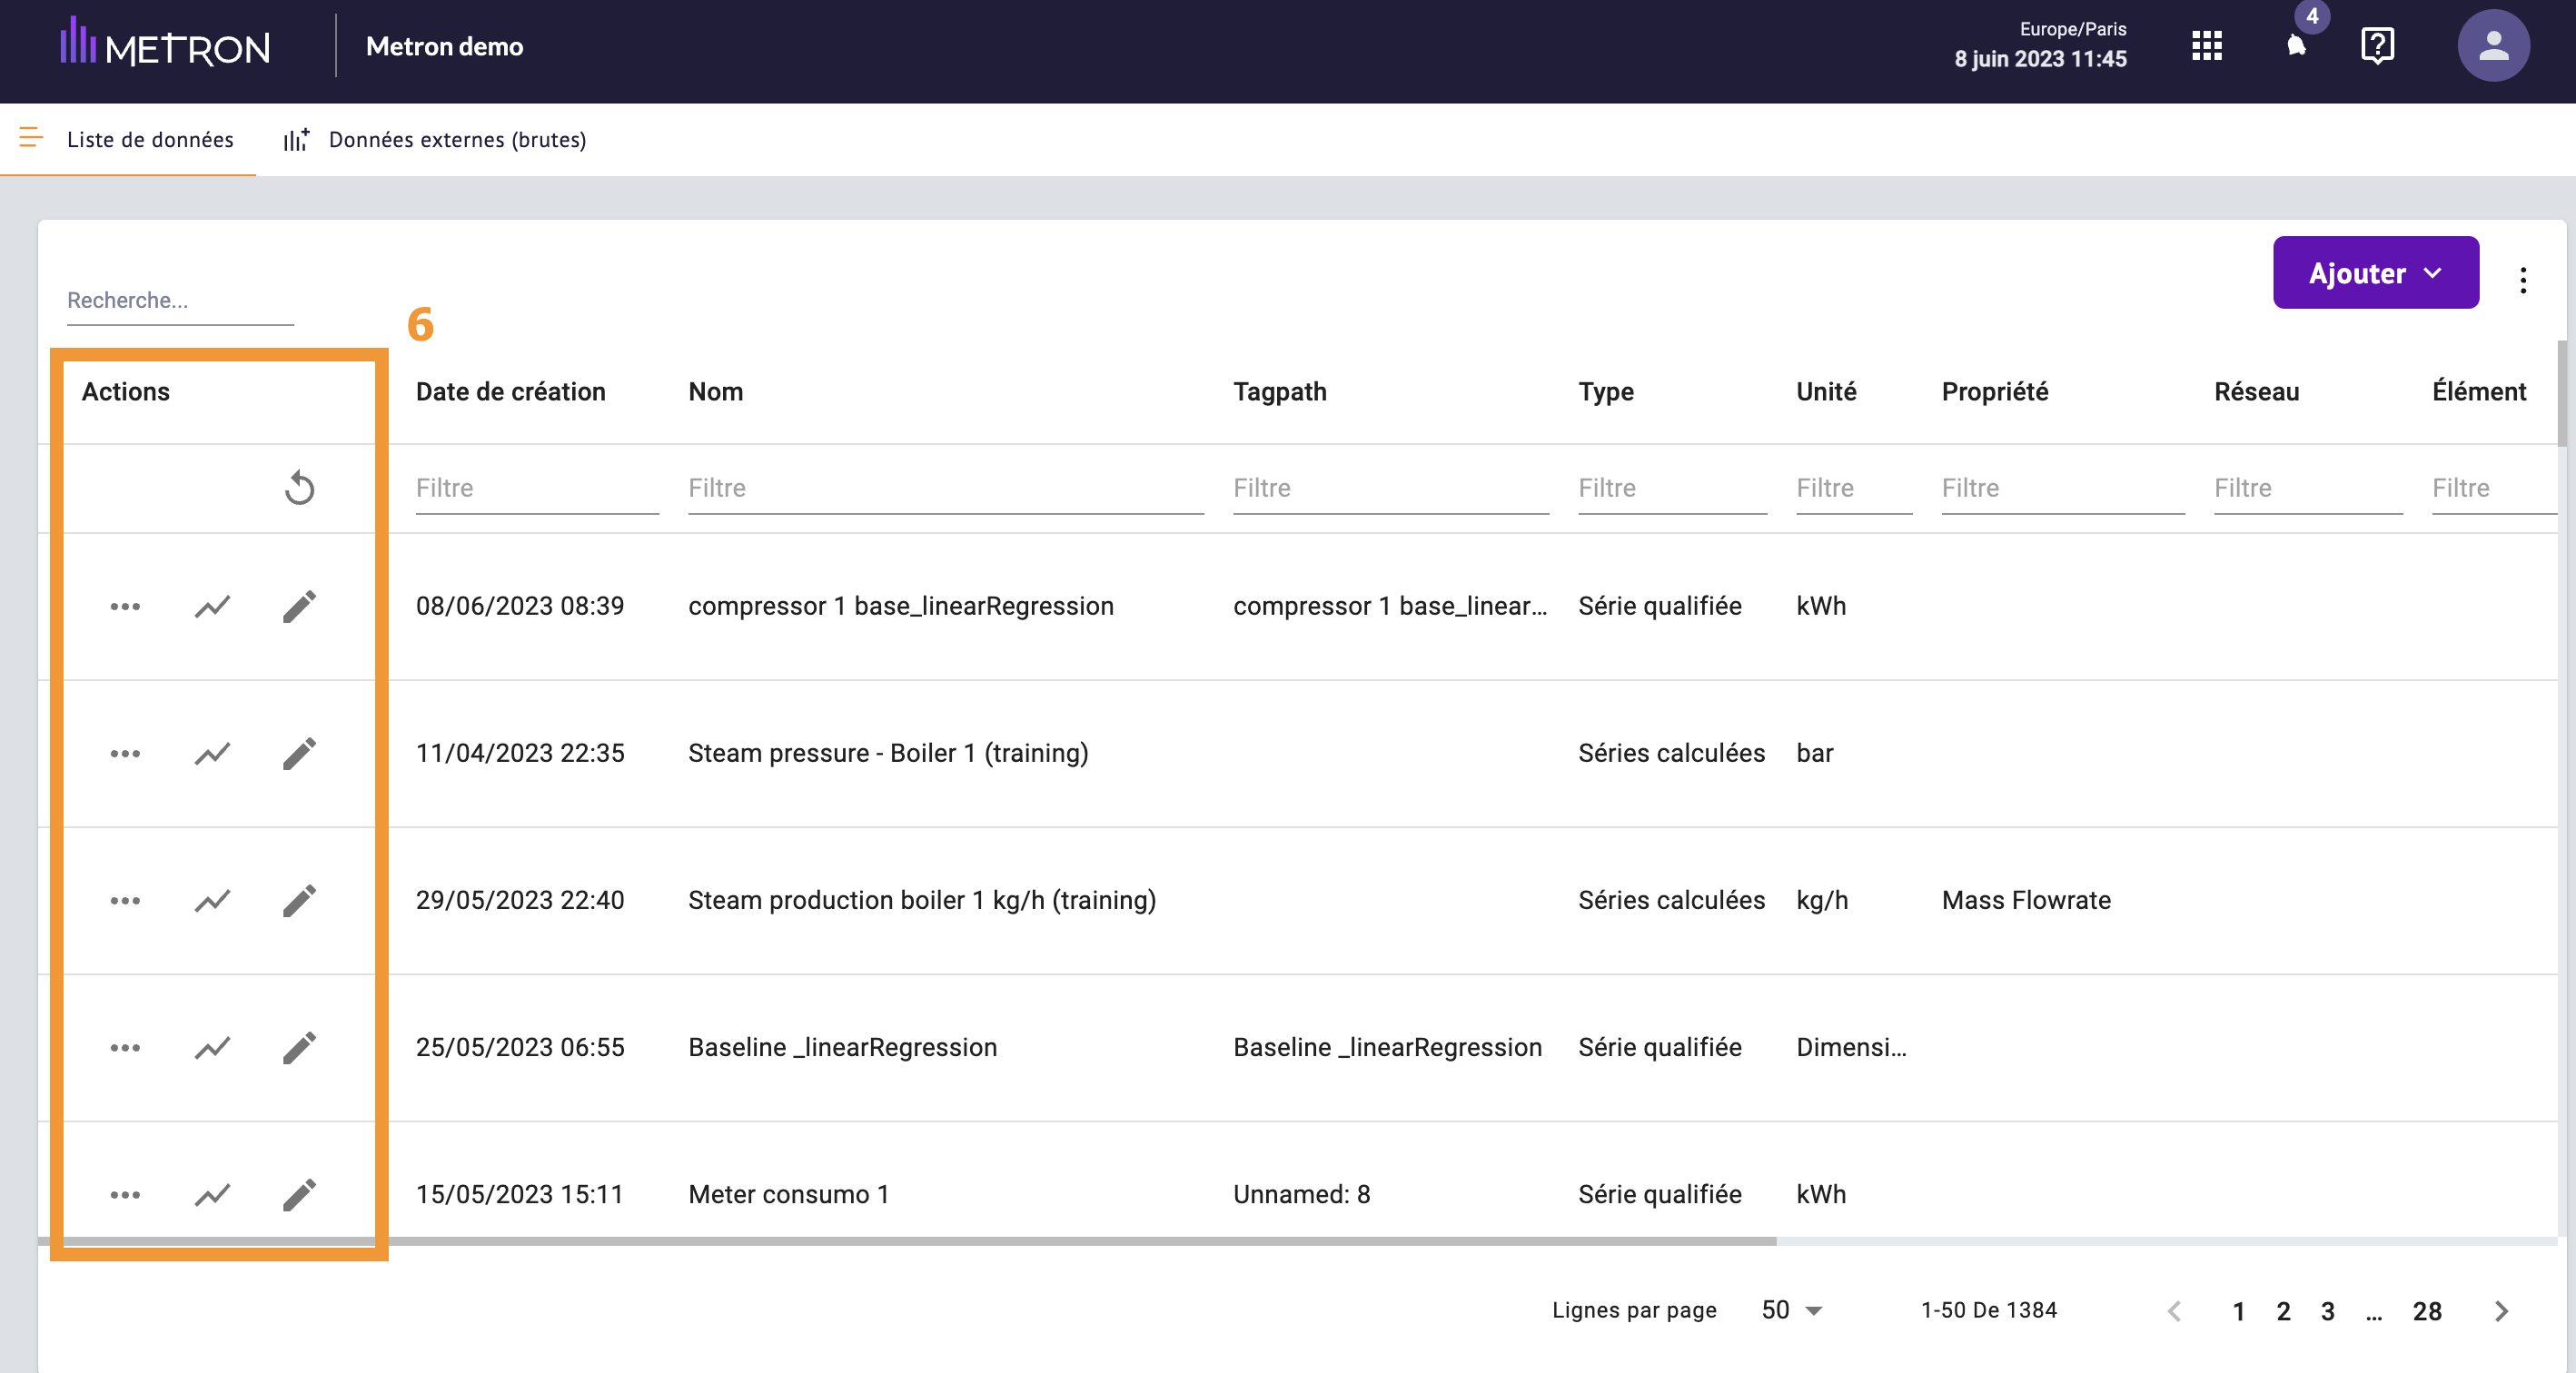Open the user profile avatar

pyautogui.click(x=2493, y=46)
